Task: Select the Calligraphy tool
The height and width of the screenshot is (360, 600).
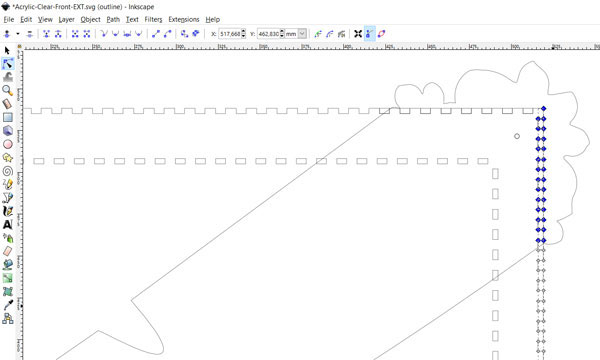Action: pos(8,211)
